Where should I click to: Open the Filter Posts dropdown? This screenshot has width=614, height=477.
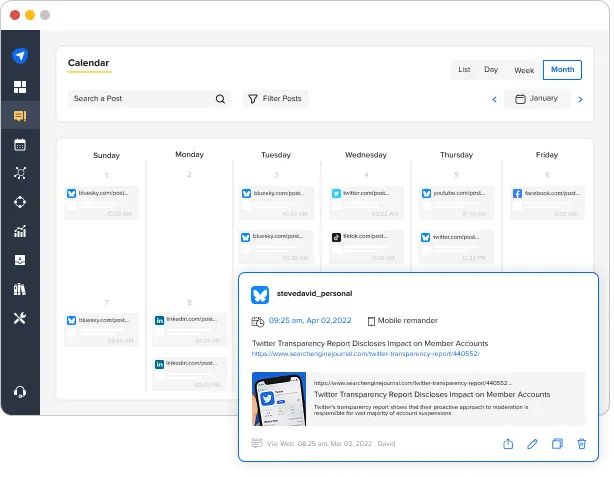(x=275, y=99)
